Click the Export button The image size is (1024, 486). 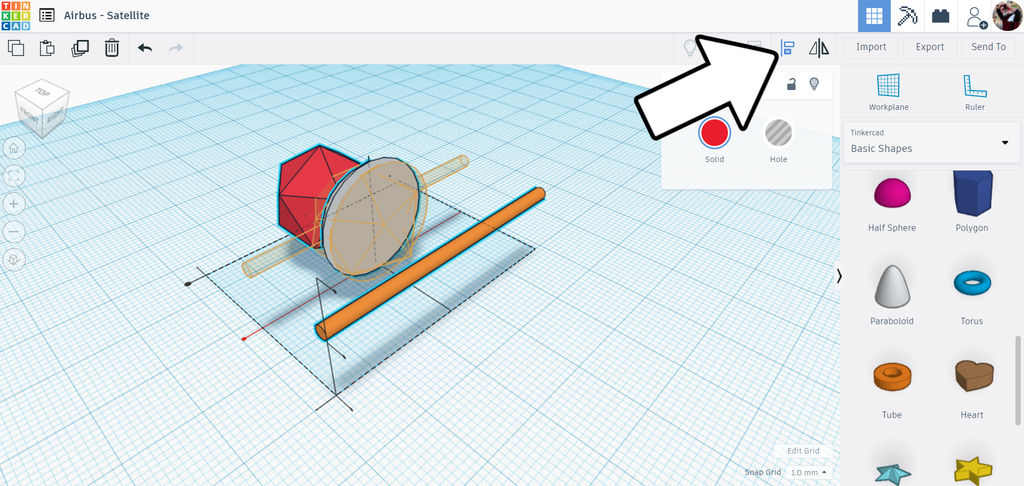(929, 47)
